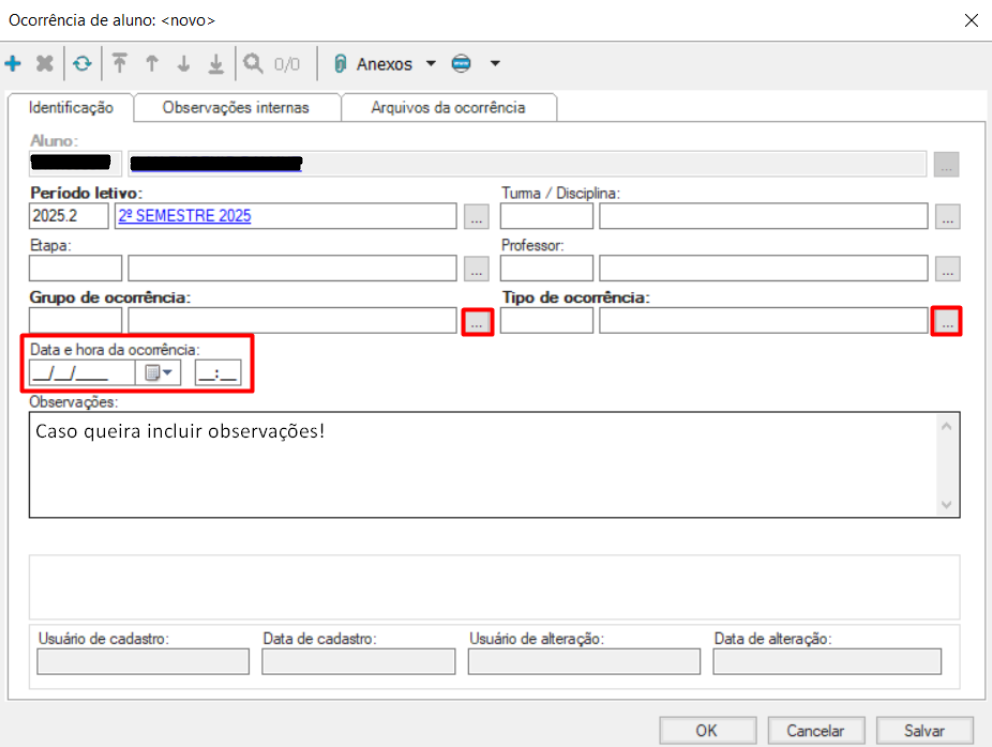Click the refresh record icon
This screenshot has width=992, height=747.
point(83,64)
